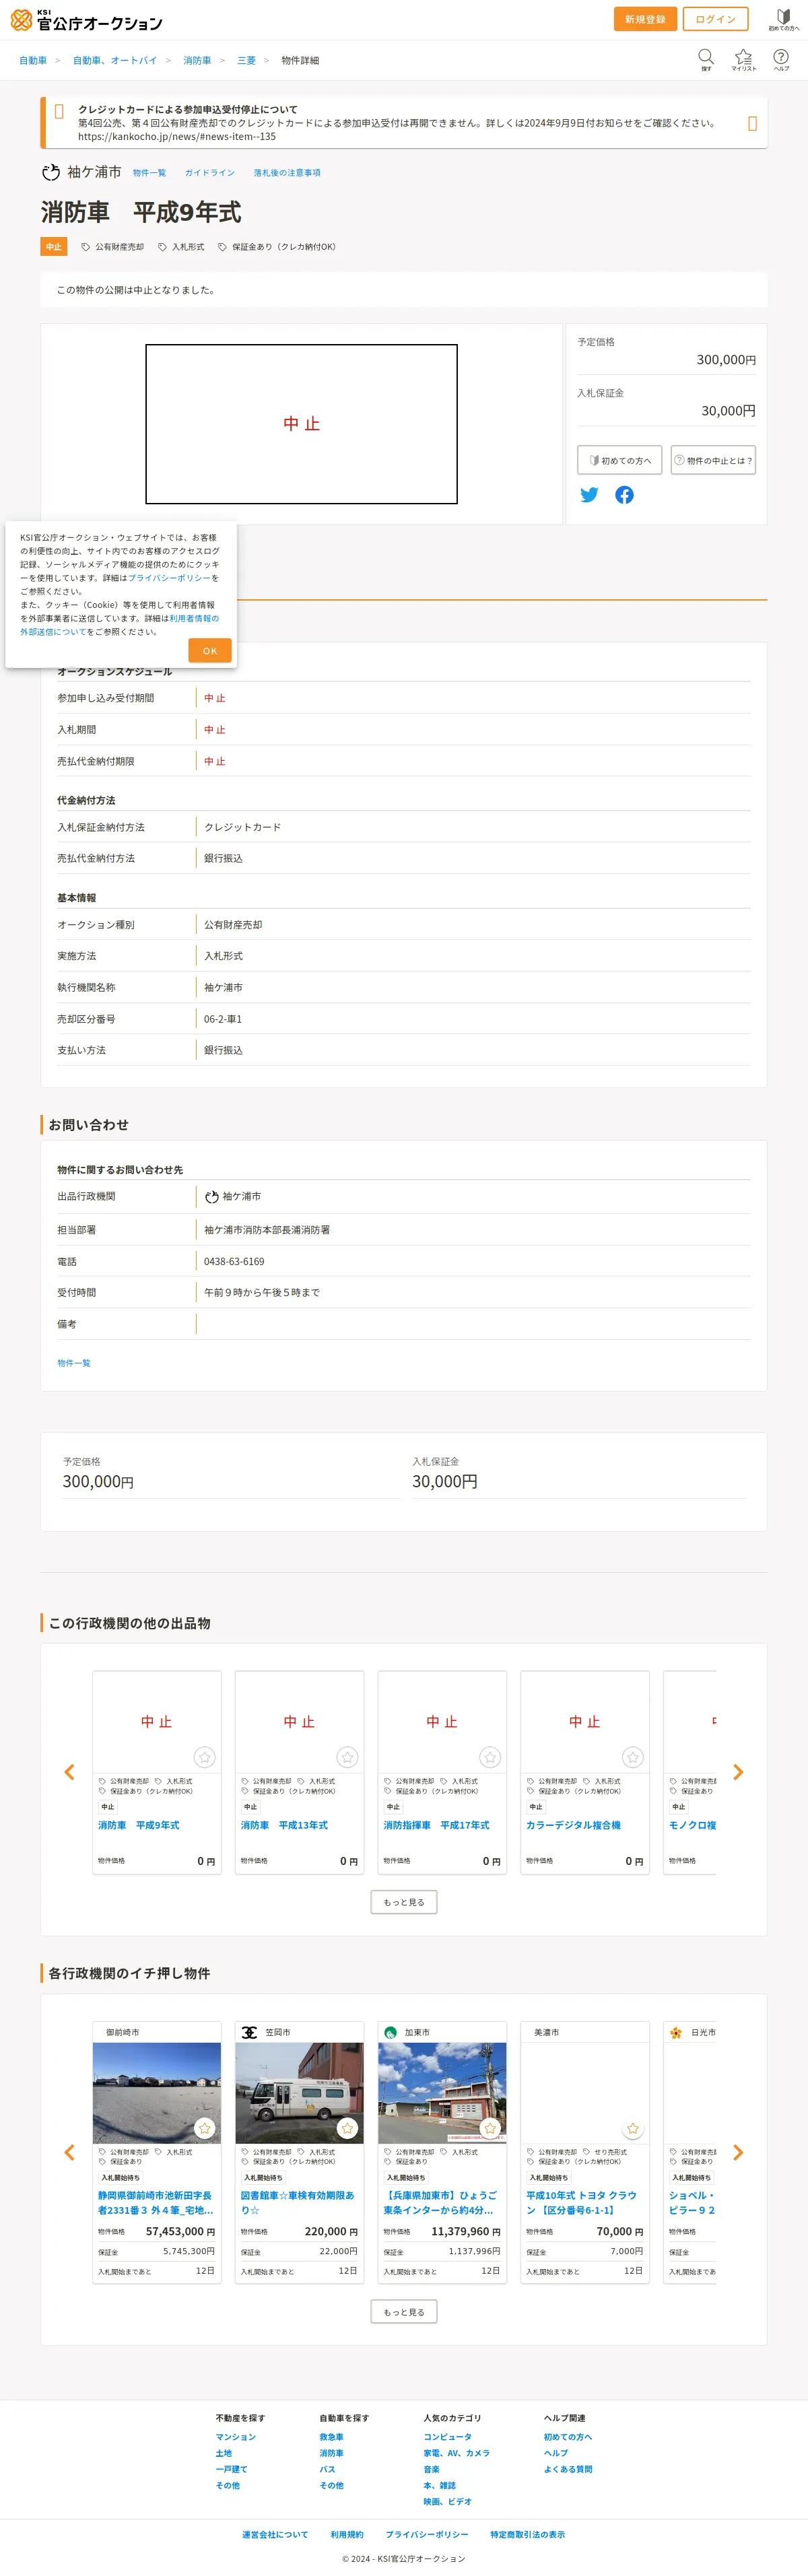
Task: Open the マイリスト star icon
Action: pos(743,59)
